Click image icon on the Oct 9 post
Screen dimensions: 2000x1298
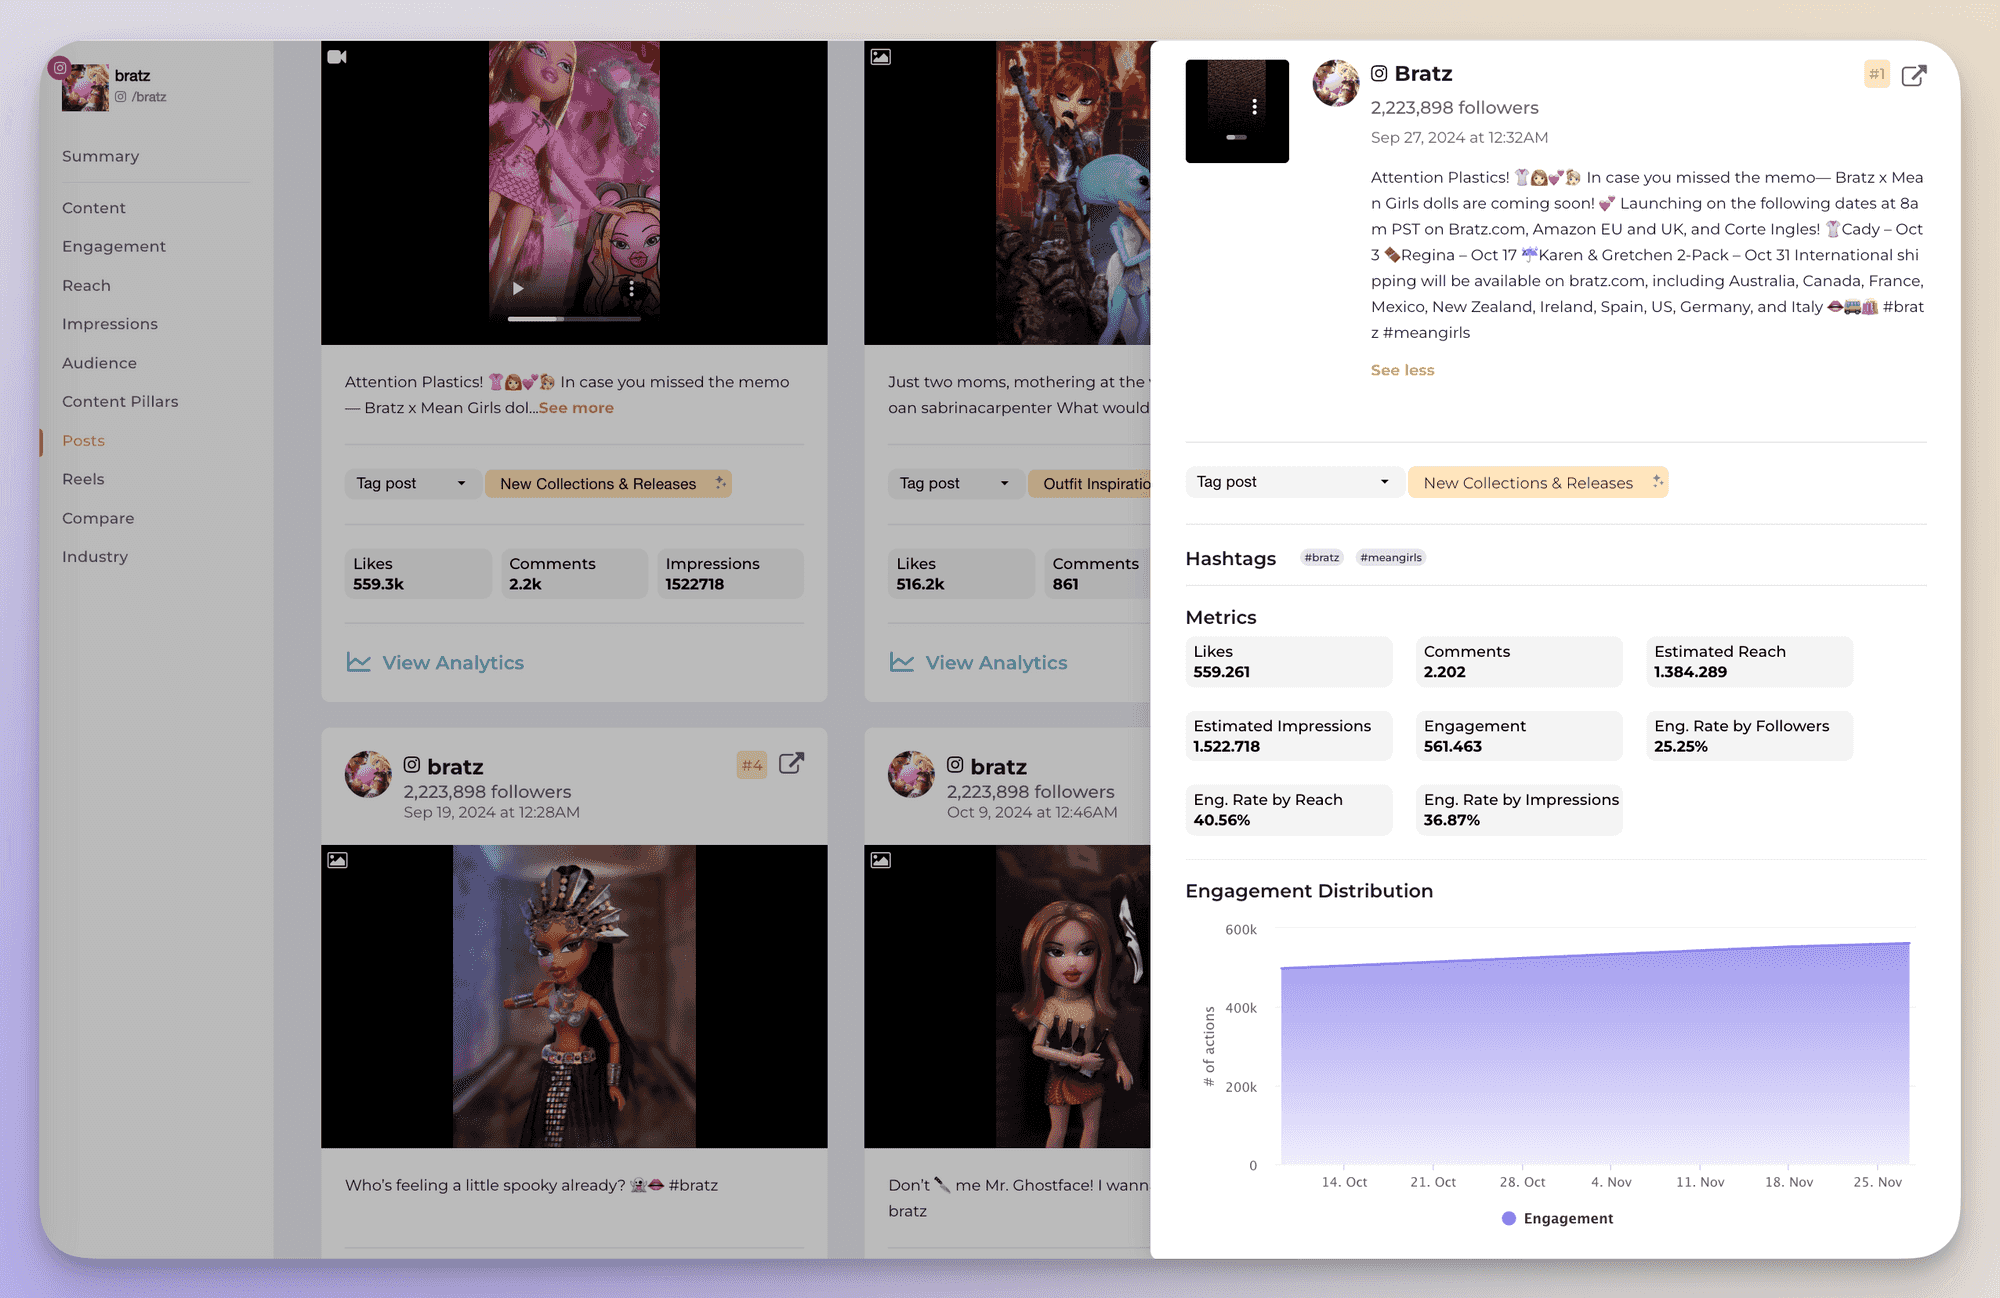click(880, 860)
